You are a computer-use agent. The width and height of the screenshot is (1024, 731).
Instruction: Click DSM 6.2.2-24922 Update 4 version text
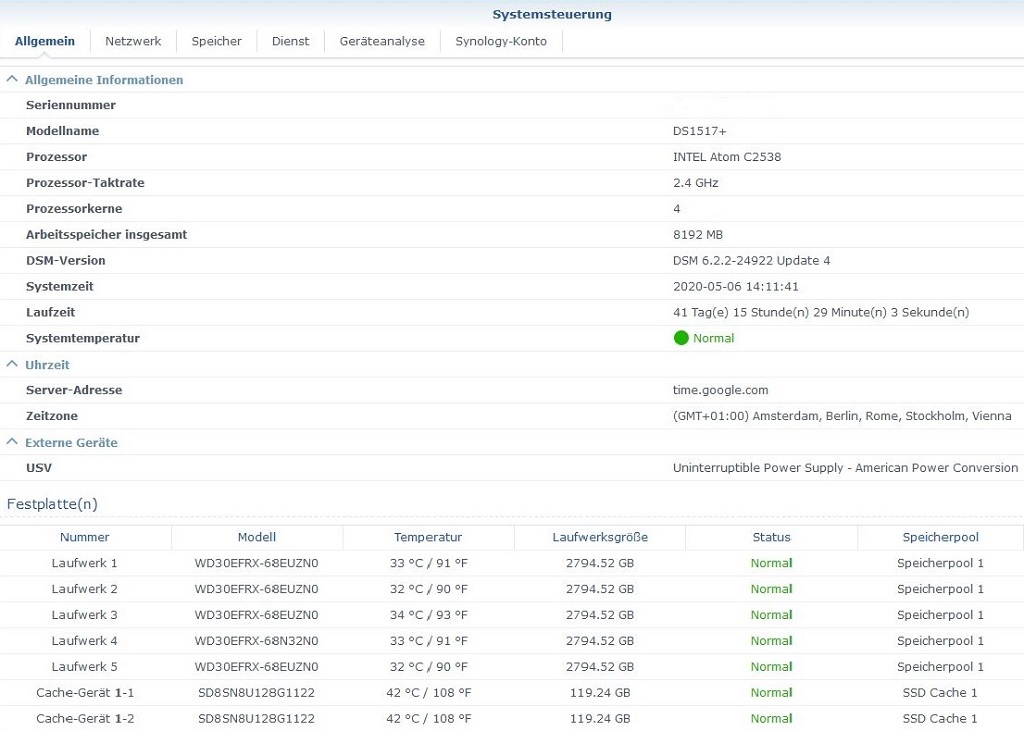(751, 260)
